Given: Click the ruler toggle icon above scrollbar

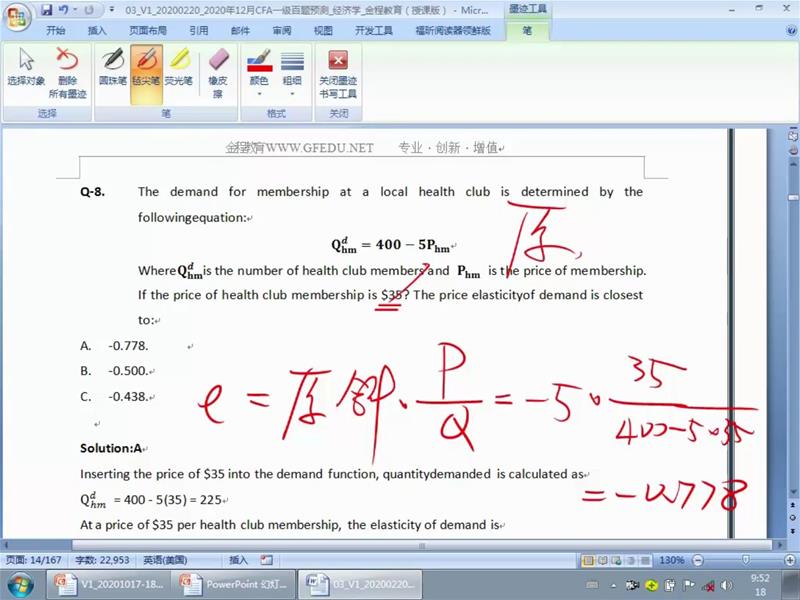Looking at the screenshot, I should coord(793,136).
